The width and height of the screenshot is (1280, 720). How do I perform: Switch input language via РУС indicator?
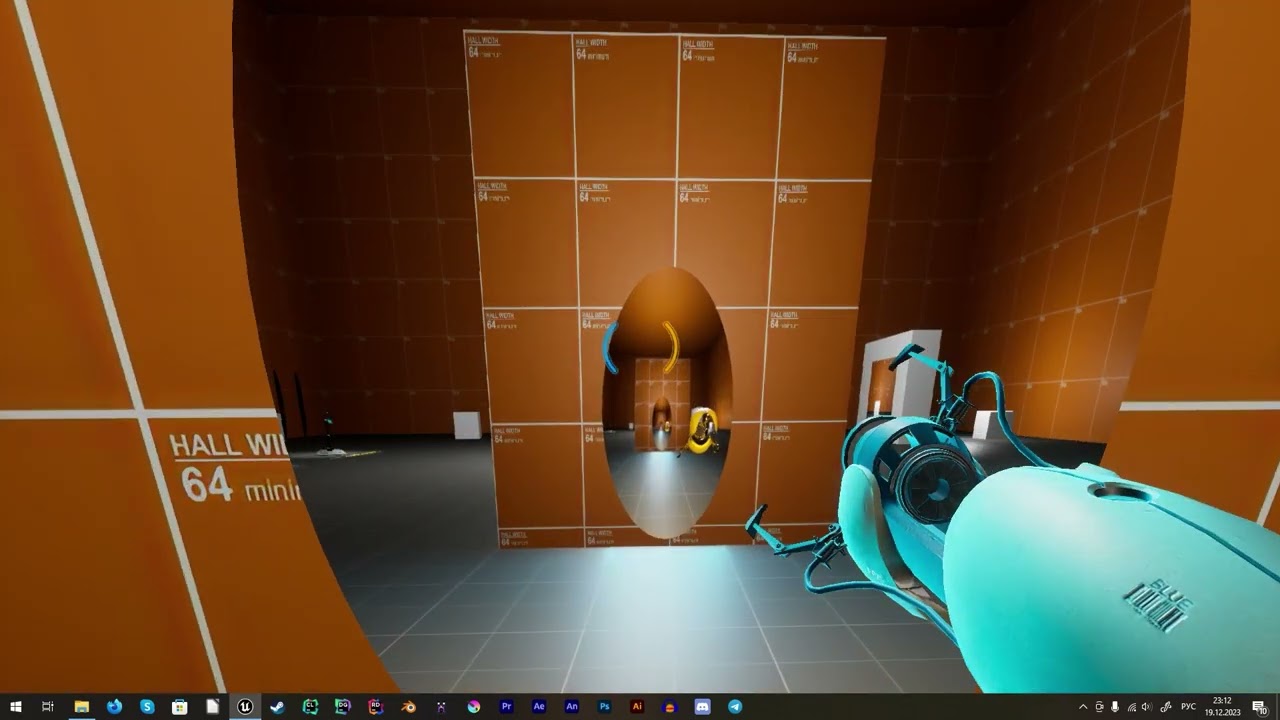click(1189, 707)
